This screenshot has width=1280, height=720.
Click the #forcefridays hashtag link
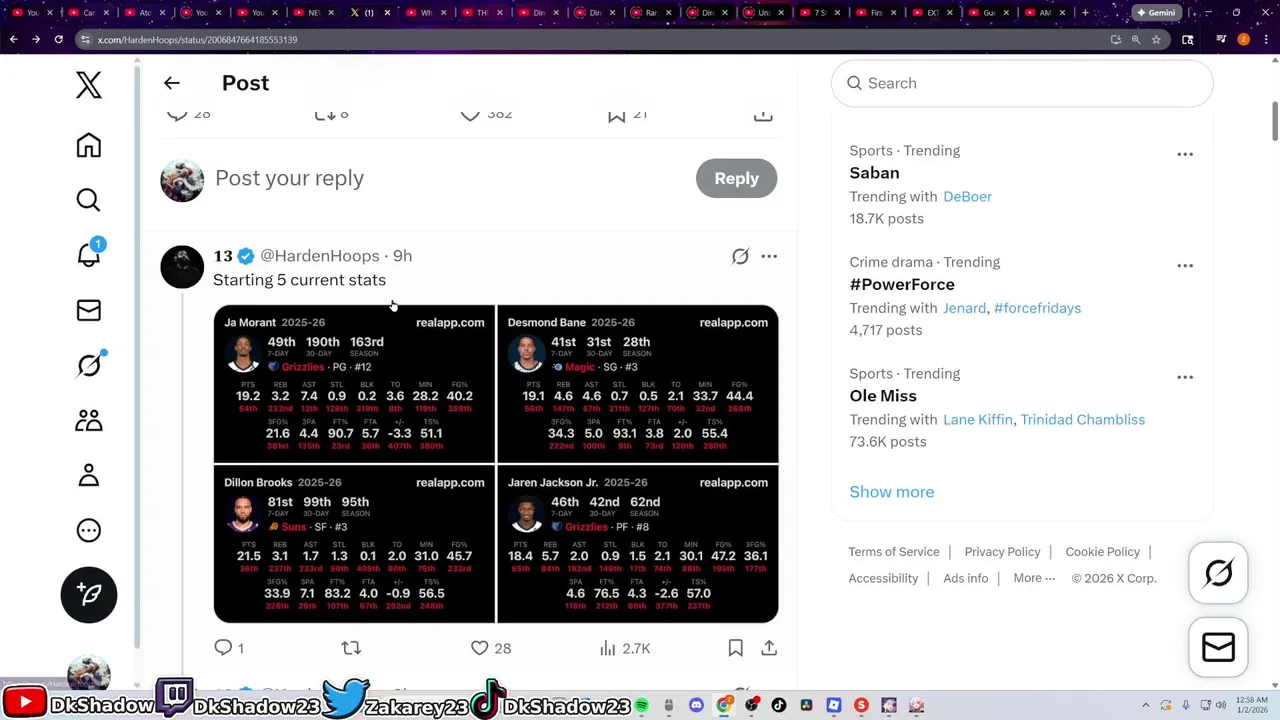click(1037, 308)
